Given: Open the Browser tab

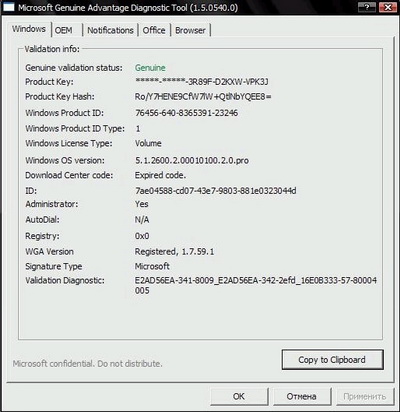Looking at the screenshot, I should point(190,30).
